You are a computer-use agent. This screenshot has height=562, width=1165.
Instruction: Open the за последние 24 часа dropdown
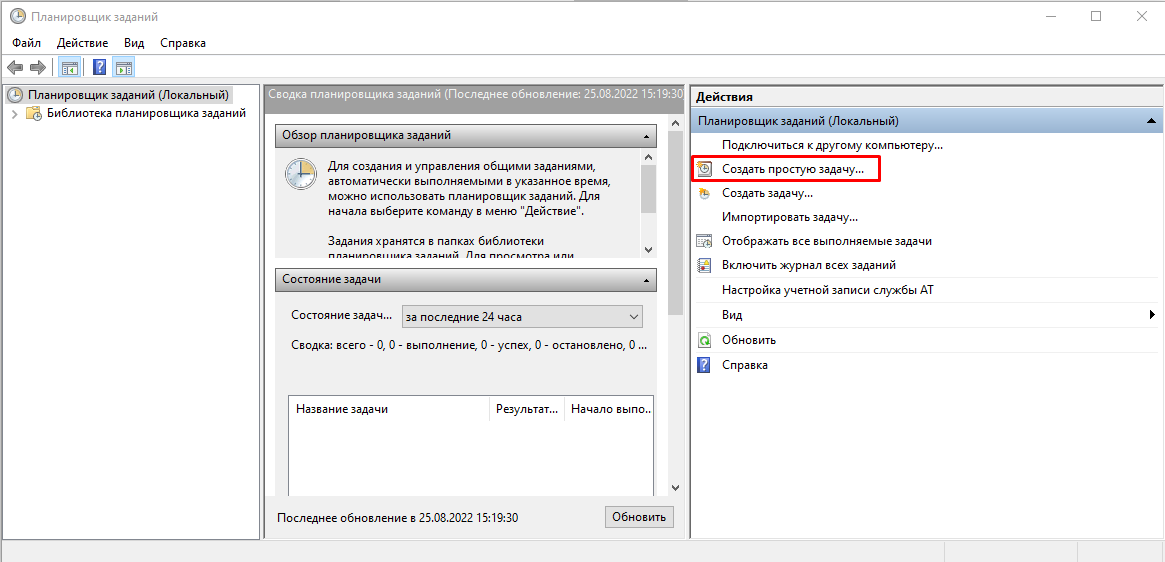coord(522,317)
